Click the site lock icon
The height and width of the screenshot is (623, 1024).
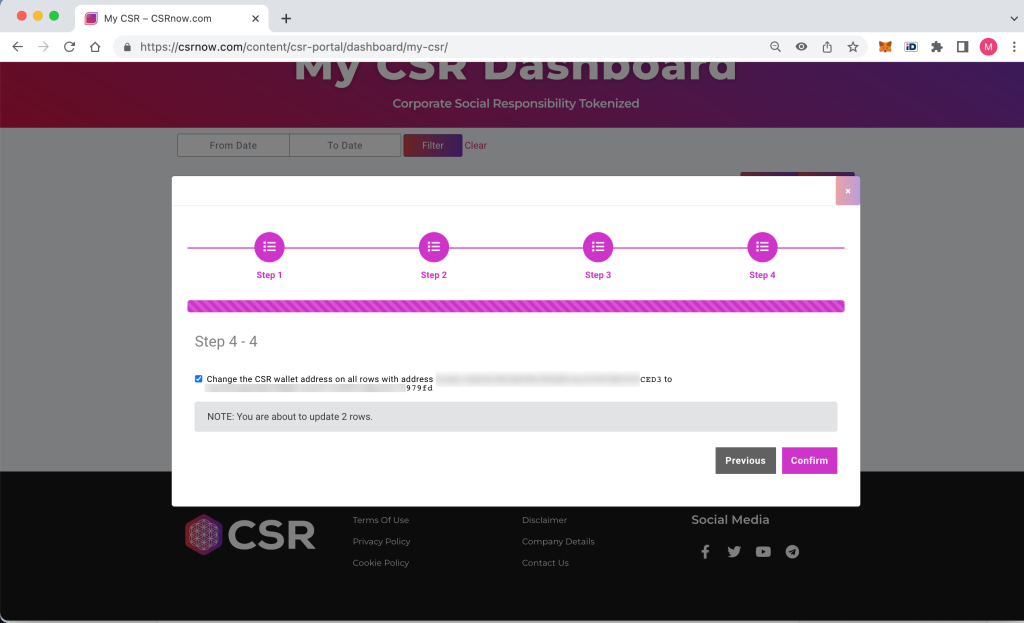(127, 47)
